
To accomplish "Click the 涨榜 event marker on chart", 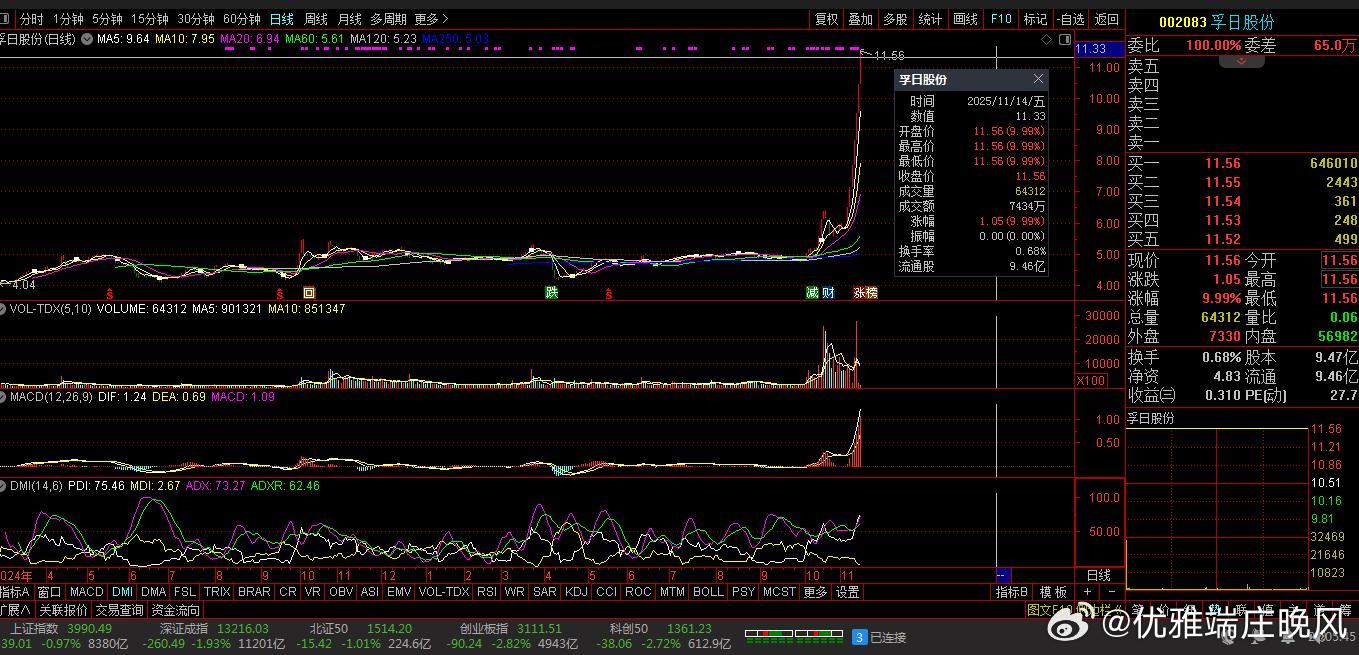I will click(865, 293).
